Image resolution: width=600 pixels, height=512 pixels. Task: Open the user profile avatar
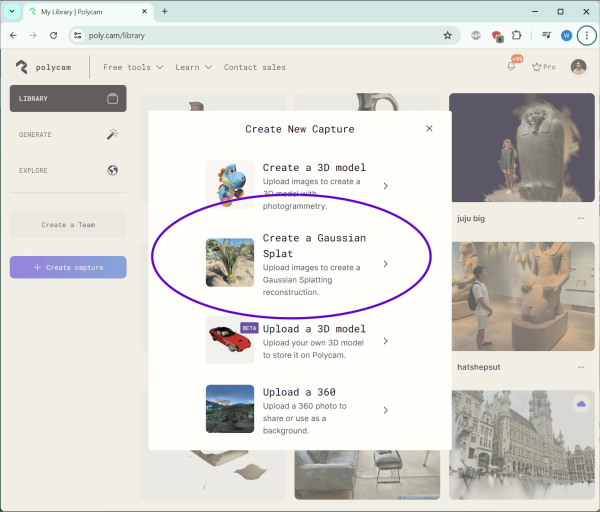578,67
